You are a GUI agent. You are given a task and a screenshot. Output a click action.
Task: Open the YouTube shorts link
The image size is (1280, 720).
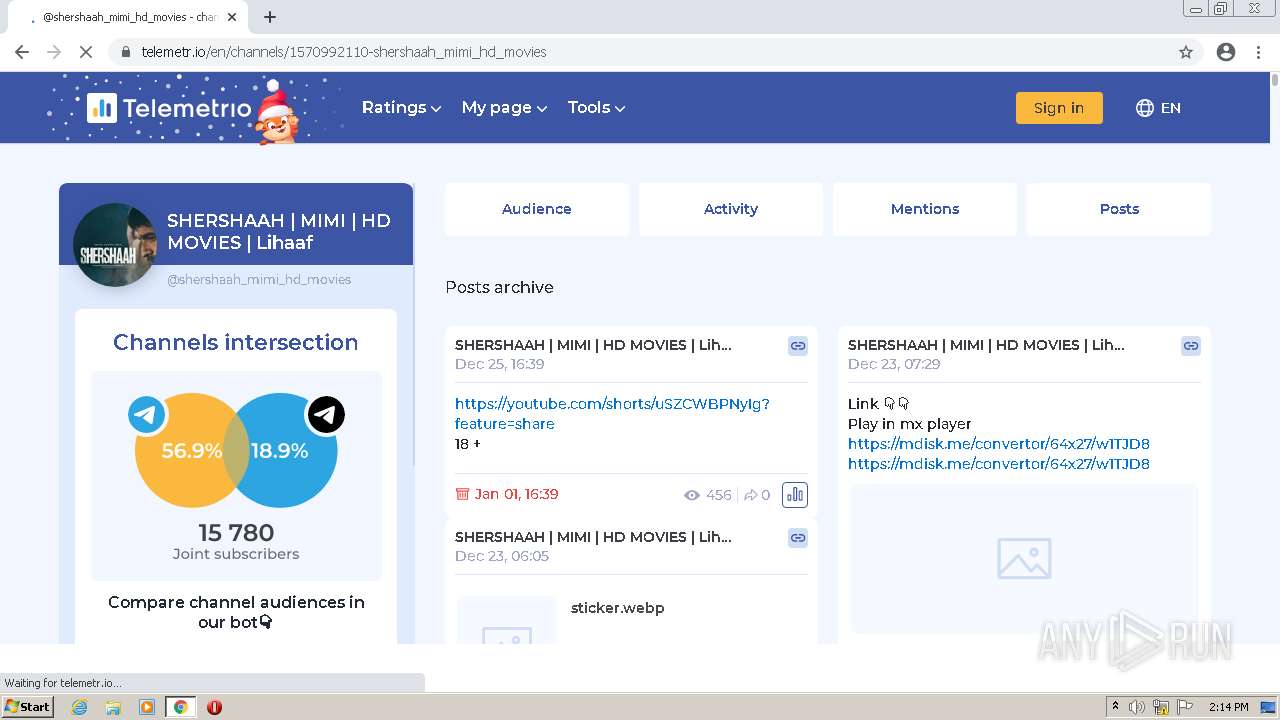(612, 414)
